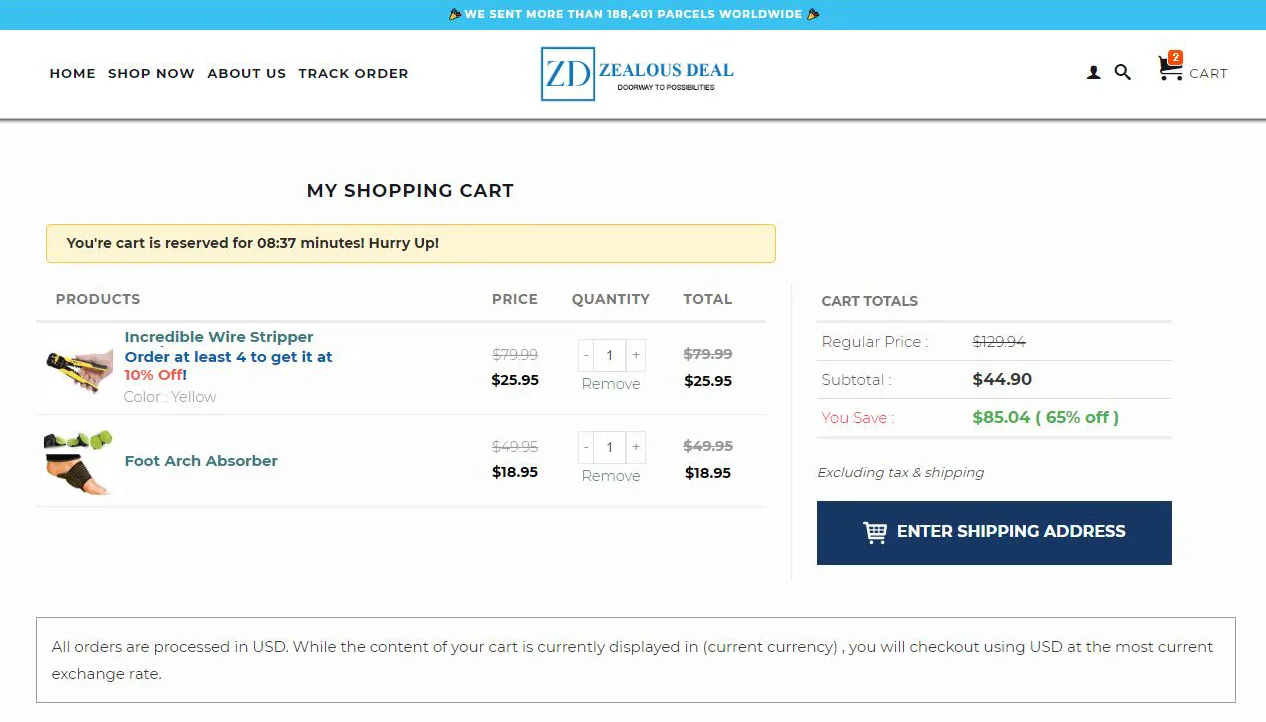Open the Foot Arch Absorber product link

(x=201, y=461)
